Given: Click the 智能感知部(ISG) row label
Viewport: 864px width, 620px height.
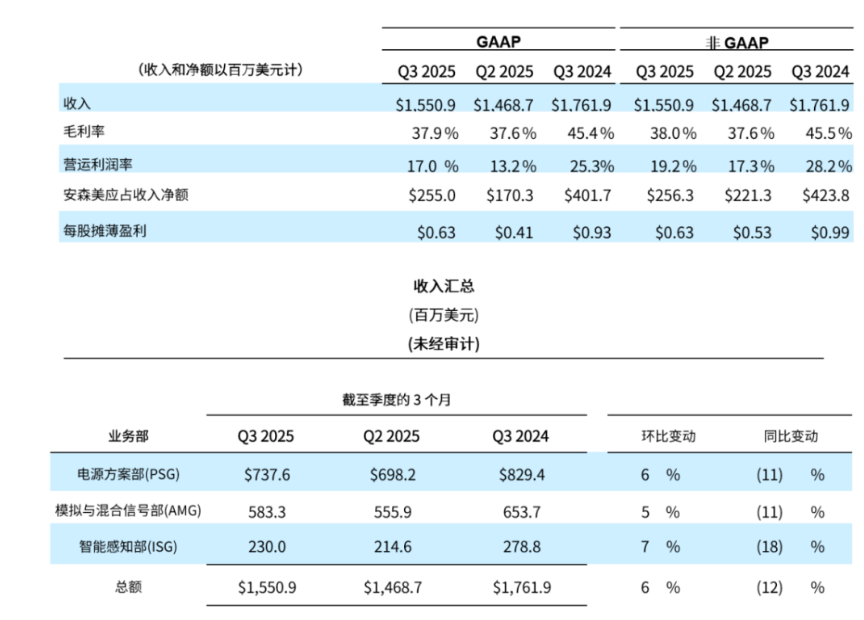Looking at the screenshot, I should point(128,547).
